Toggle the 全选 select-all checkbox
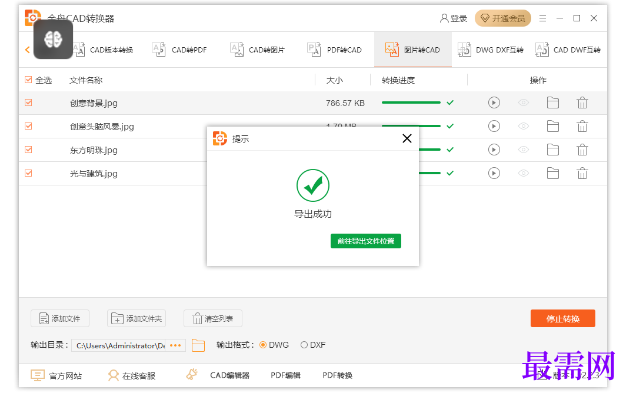 tap(28, 80)
